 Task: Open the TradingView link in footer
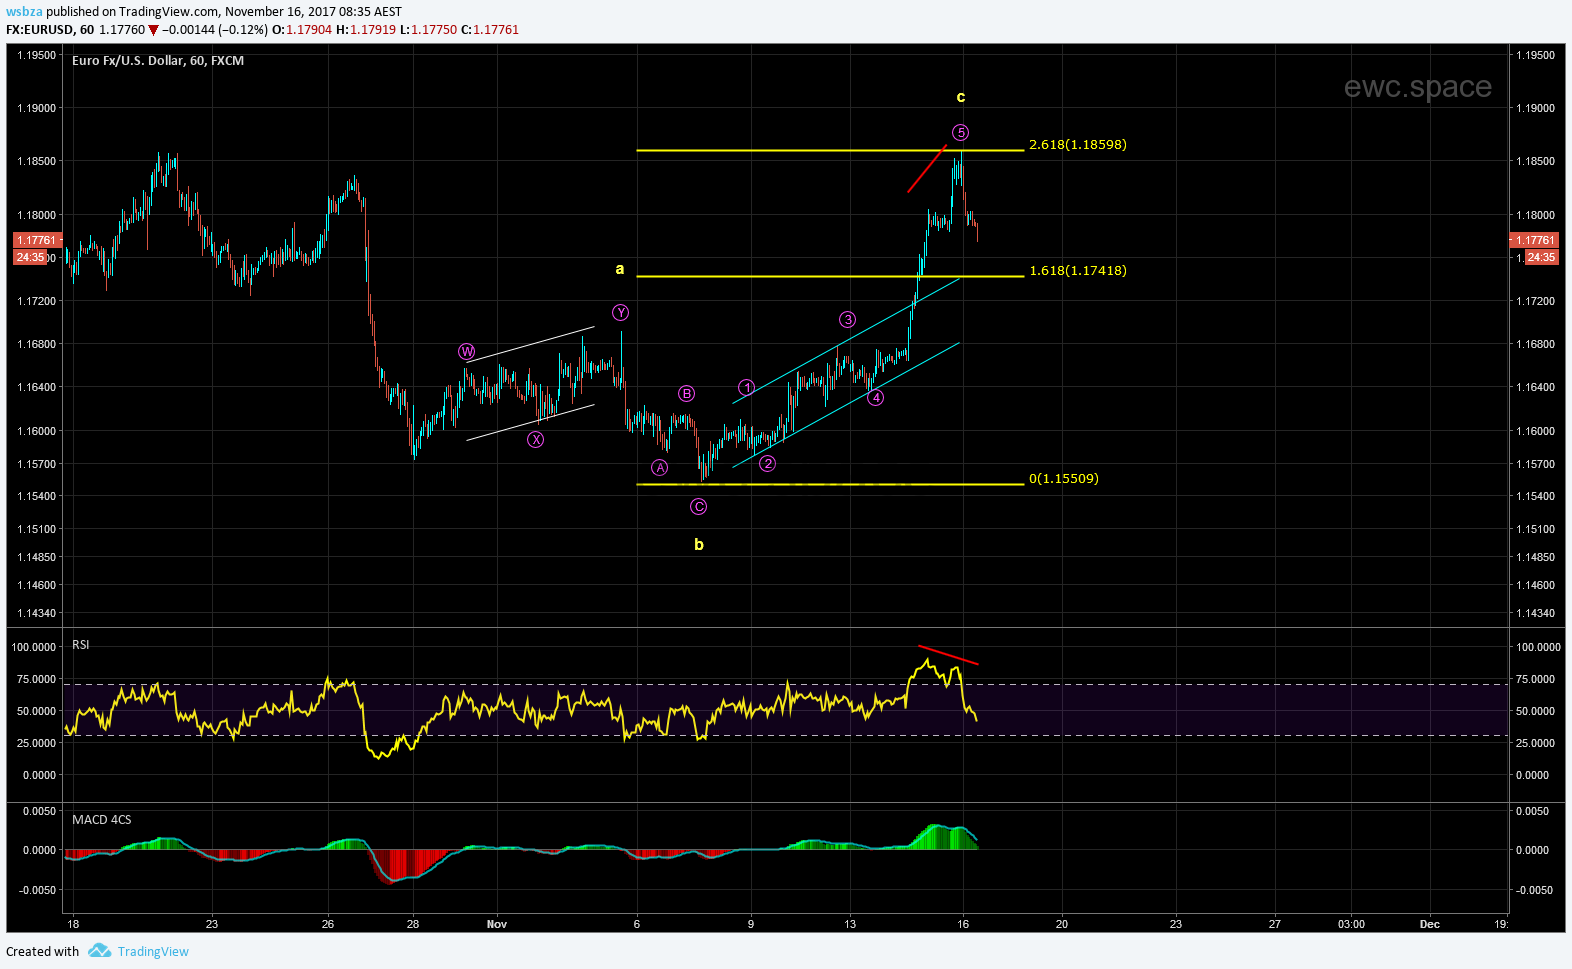153,951
